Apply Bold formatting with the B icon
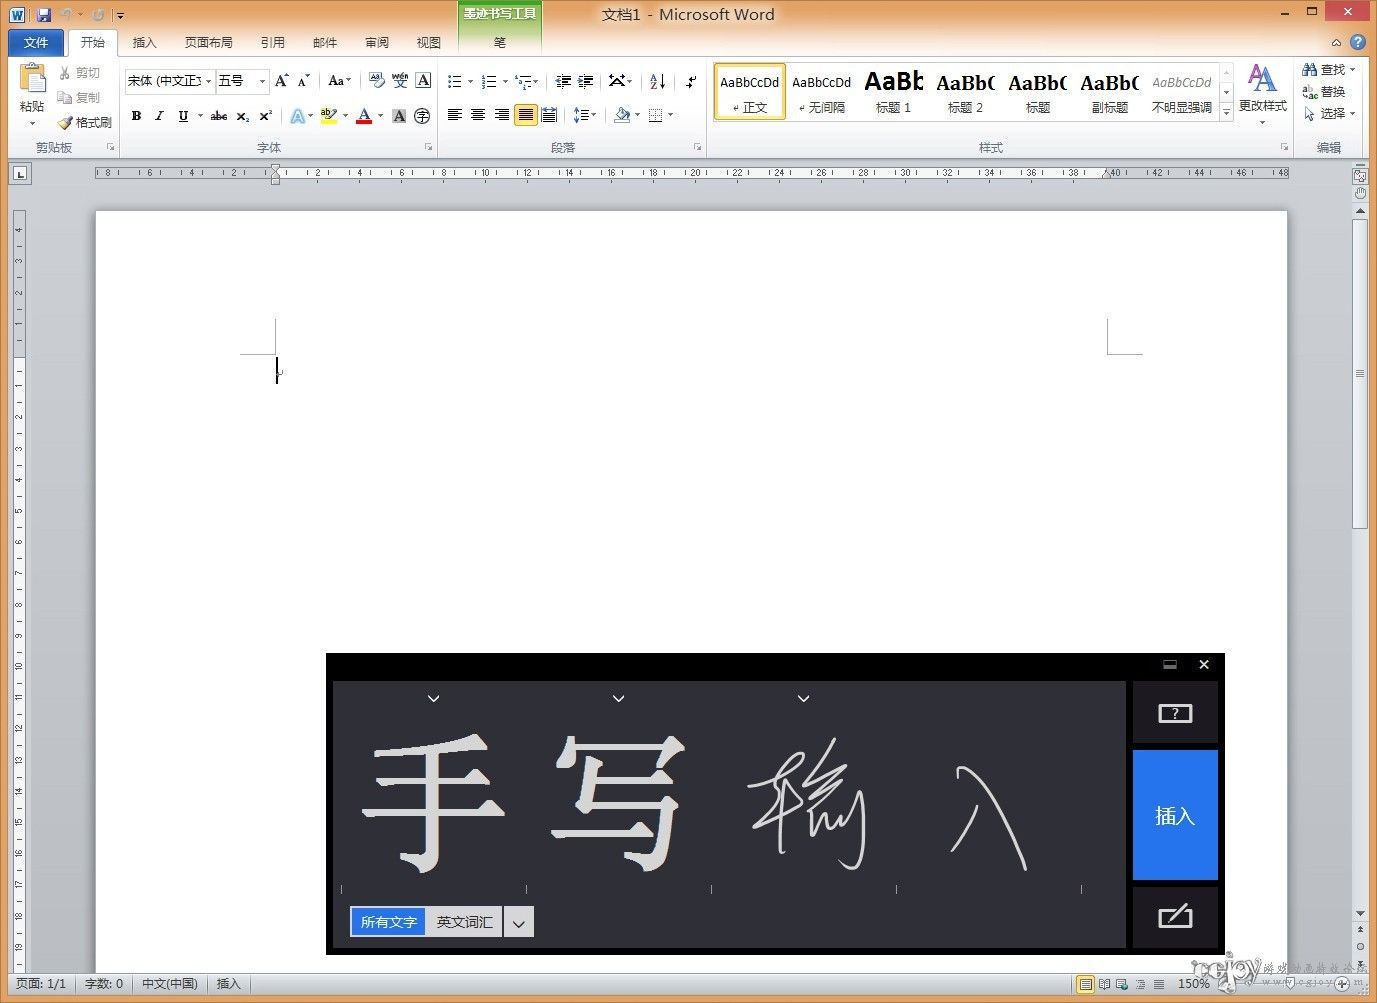The height and width of the screenshot is (1003, 1377). pos(136,116)
